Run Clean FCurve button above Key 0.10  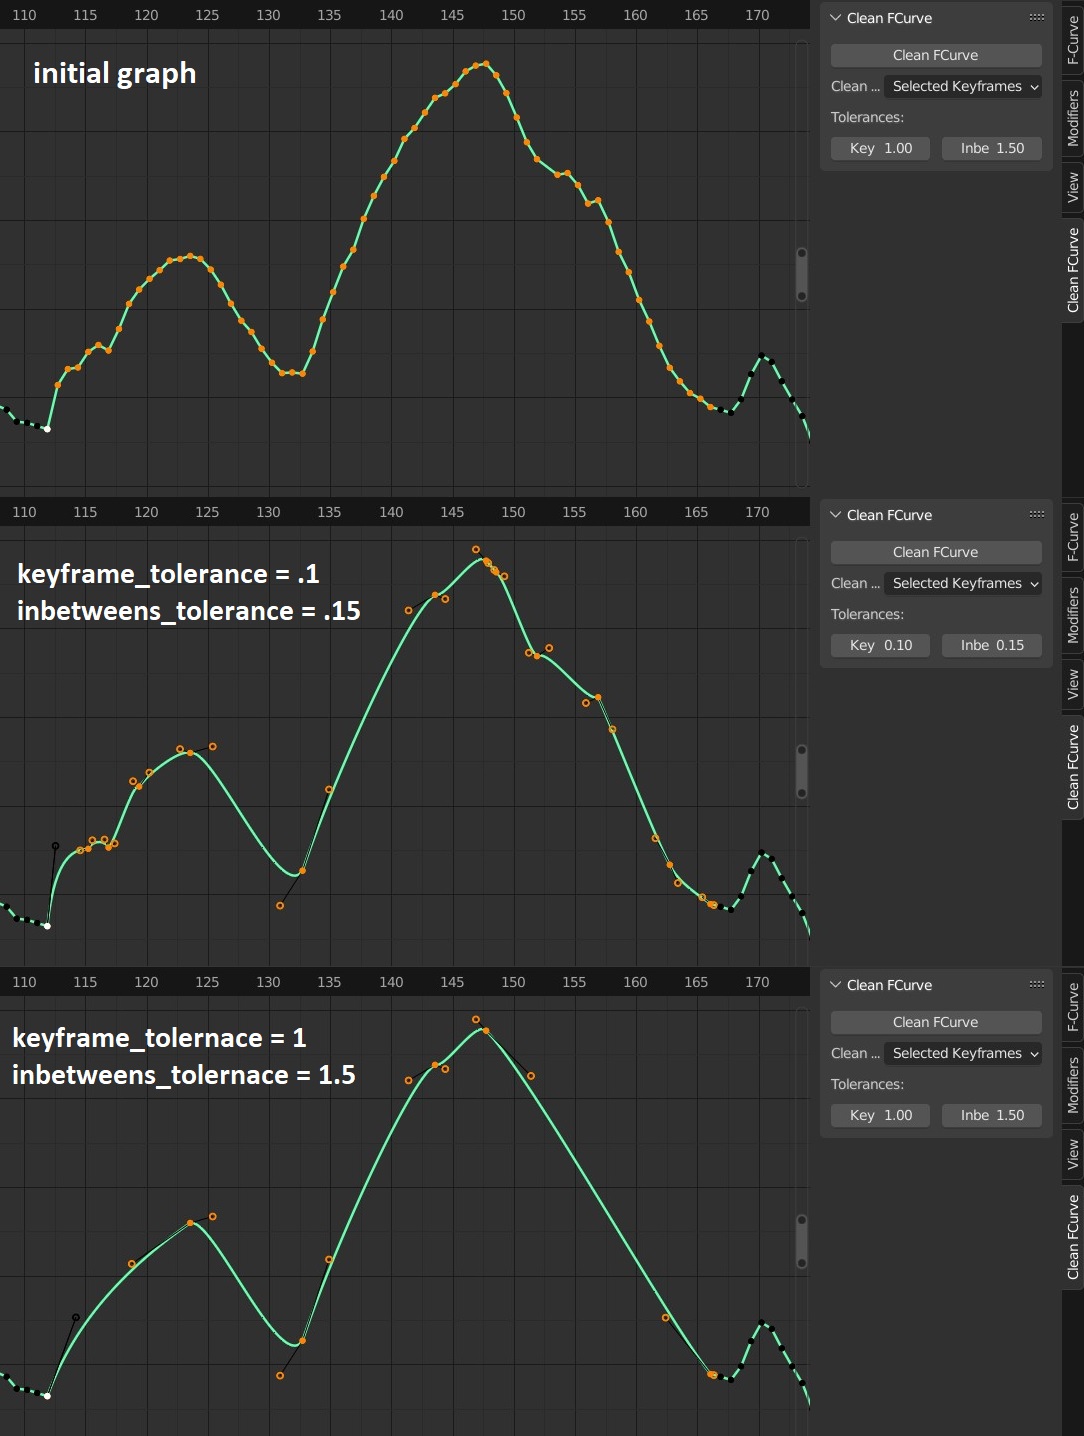pyautogui.click(x=936, y=552)
